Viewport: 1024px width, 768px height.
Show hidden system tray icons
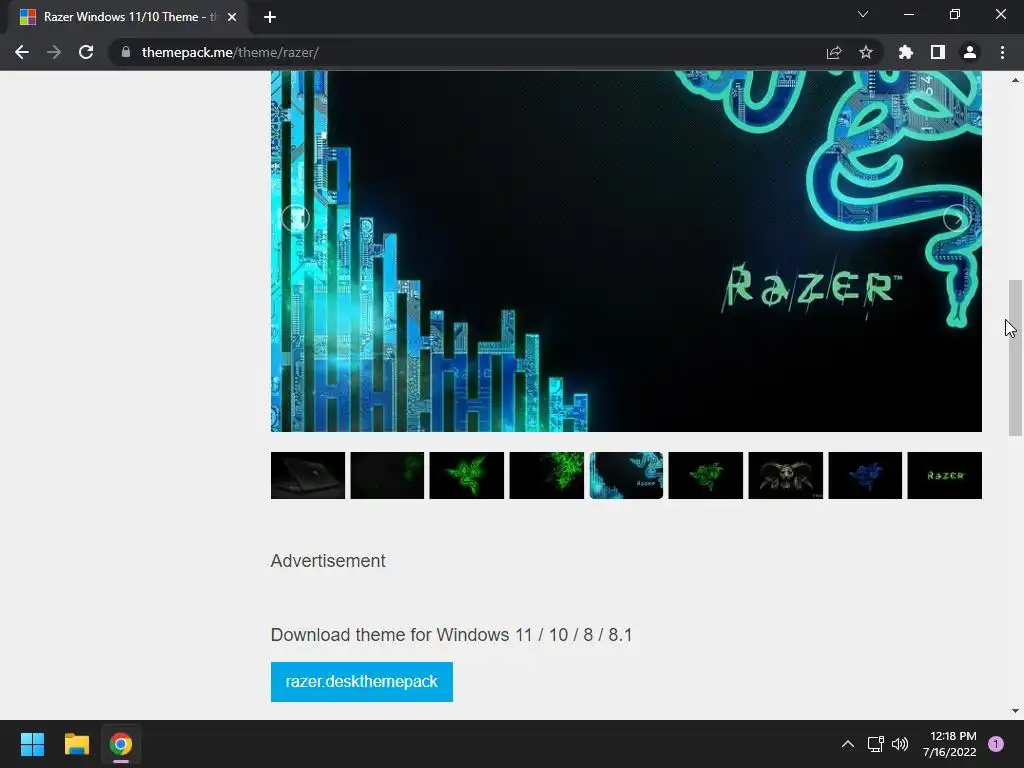848,744
